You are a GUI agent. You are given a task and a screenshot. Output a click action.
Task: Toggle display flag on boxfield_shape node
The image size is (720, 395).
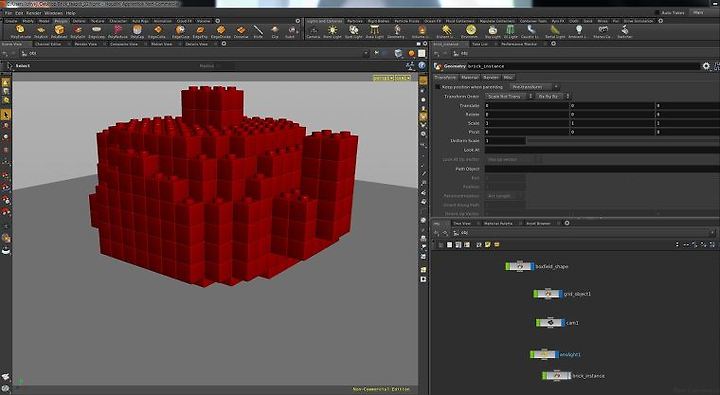(x=532, y=266)
